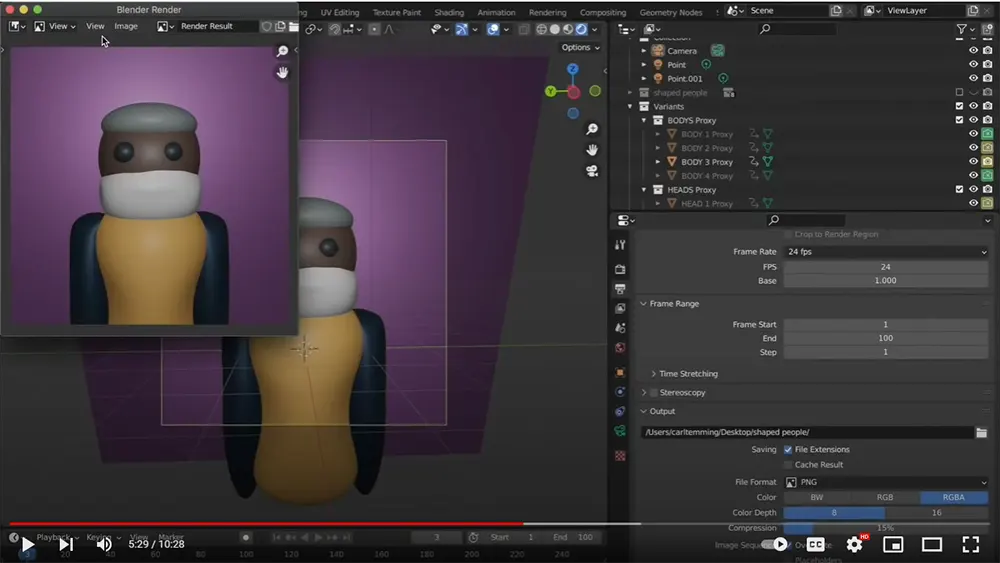Click the open image folder icon in render header
1000x563 pixels.
coord(293,27)
